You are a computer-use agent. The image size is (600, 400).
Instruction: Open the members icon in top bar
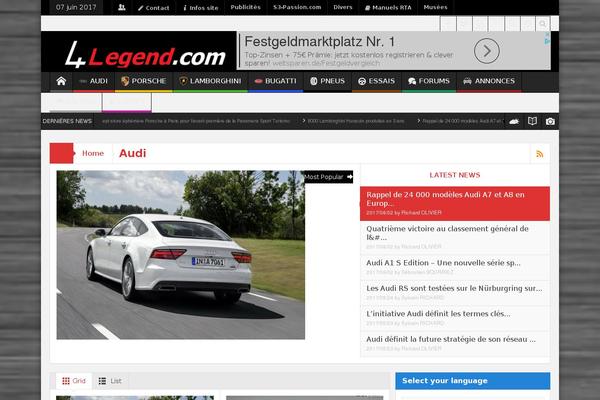pyautogui.click(x=122, y=7)
